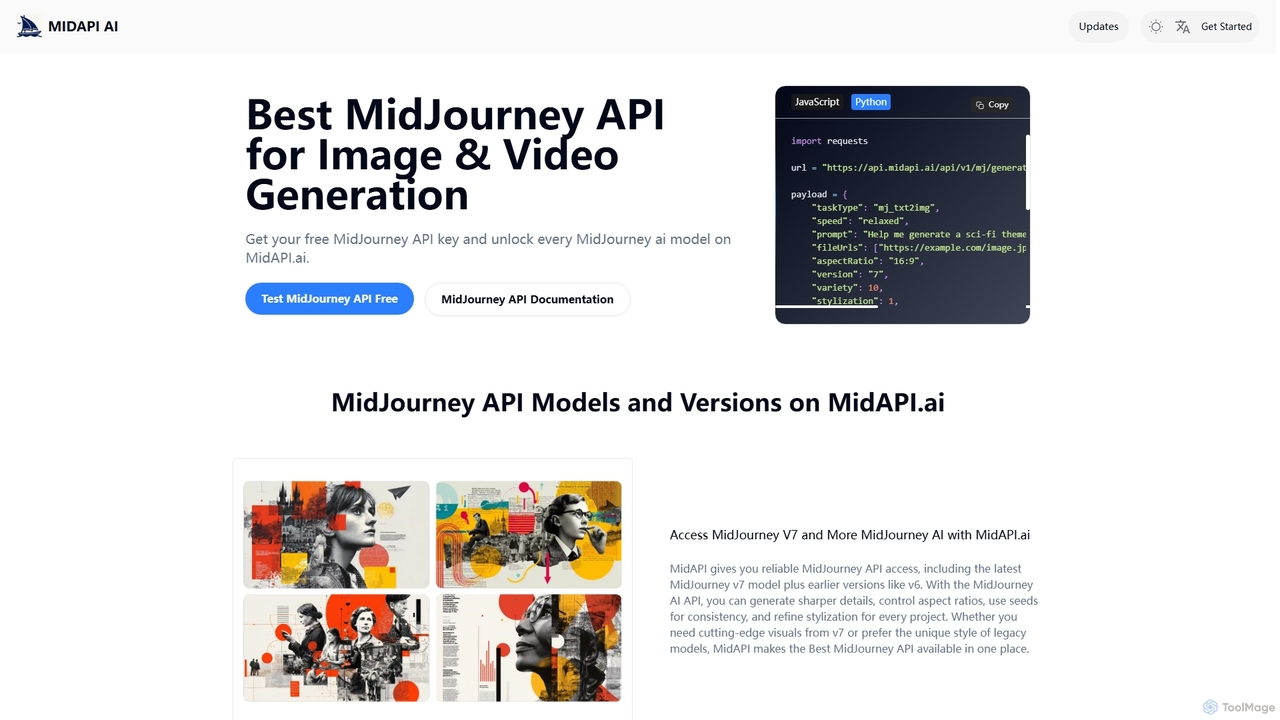This screenshot has height=720, width=1280.
Task: Switch to the JavaScript code tab
Action: click(817, 102)
